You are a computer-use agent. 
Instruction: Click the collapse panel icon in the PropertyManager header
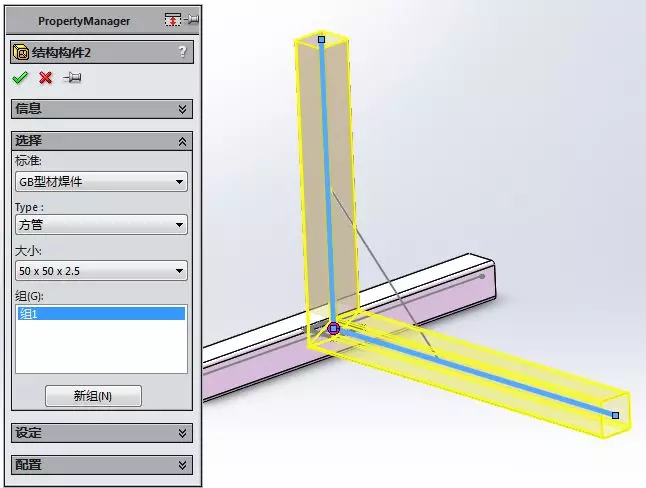coord(173,19)
